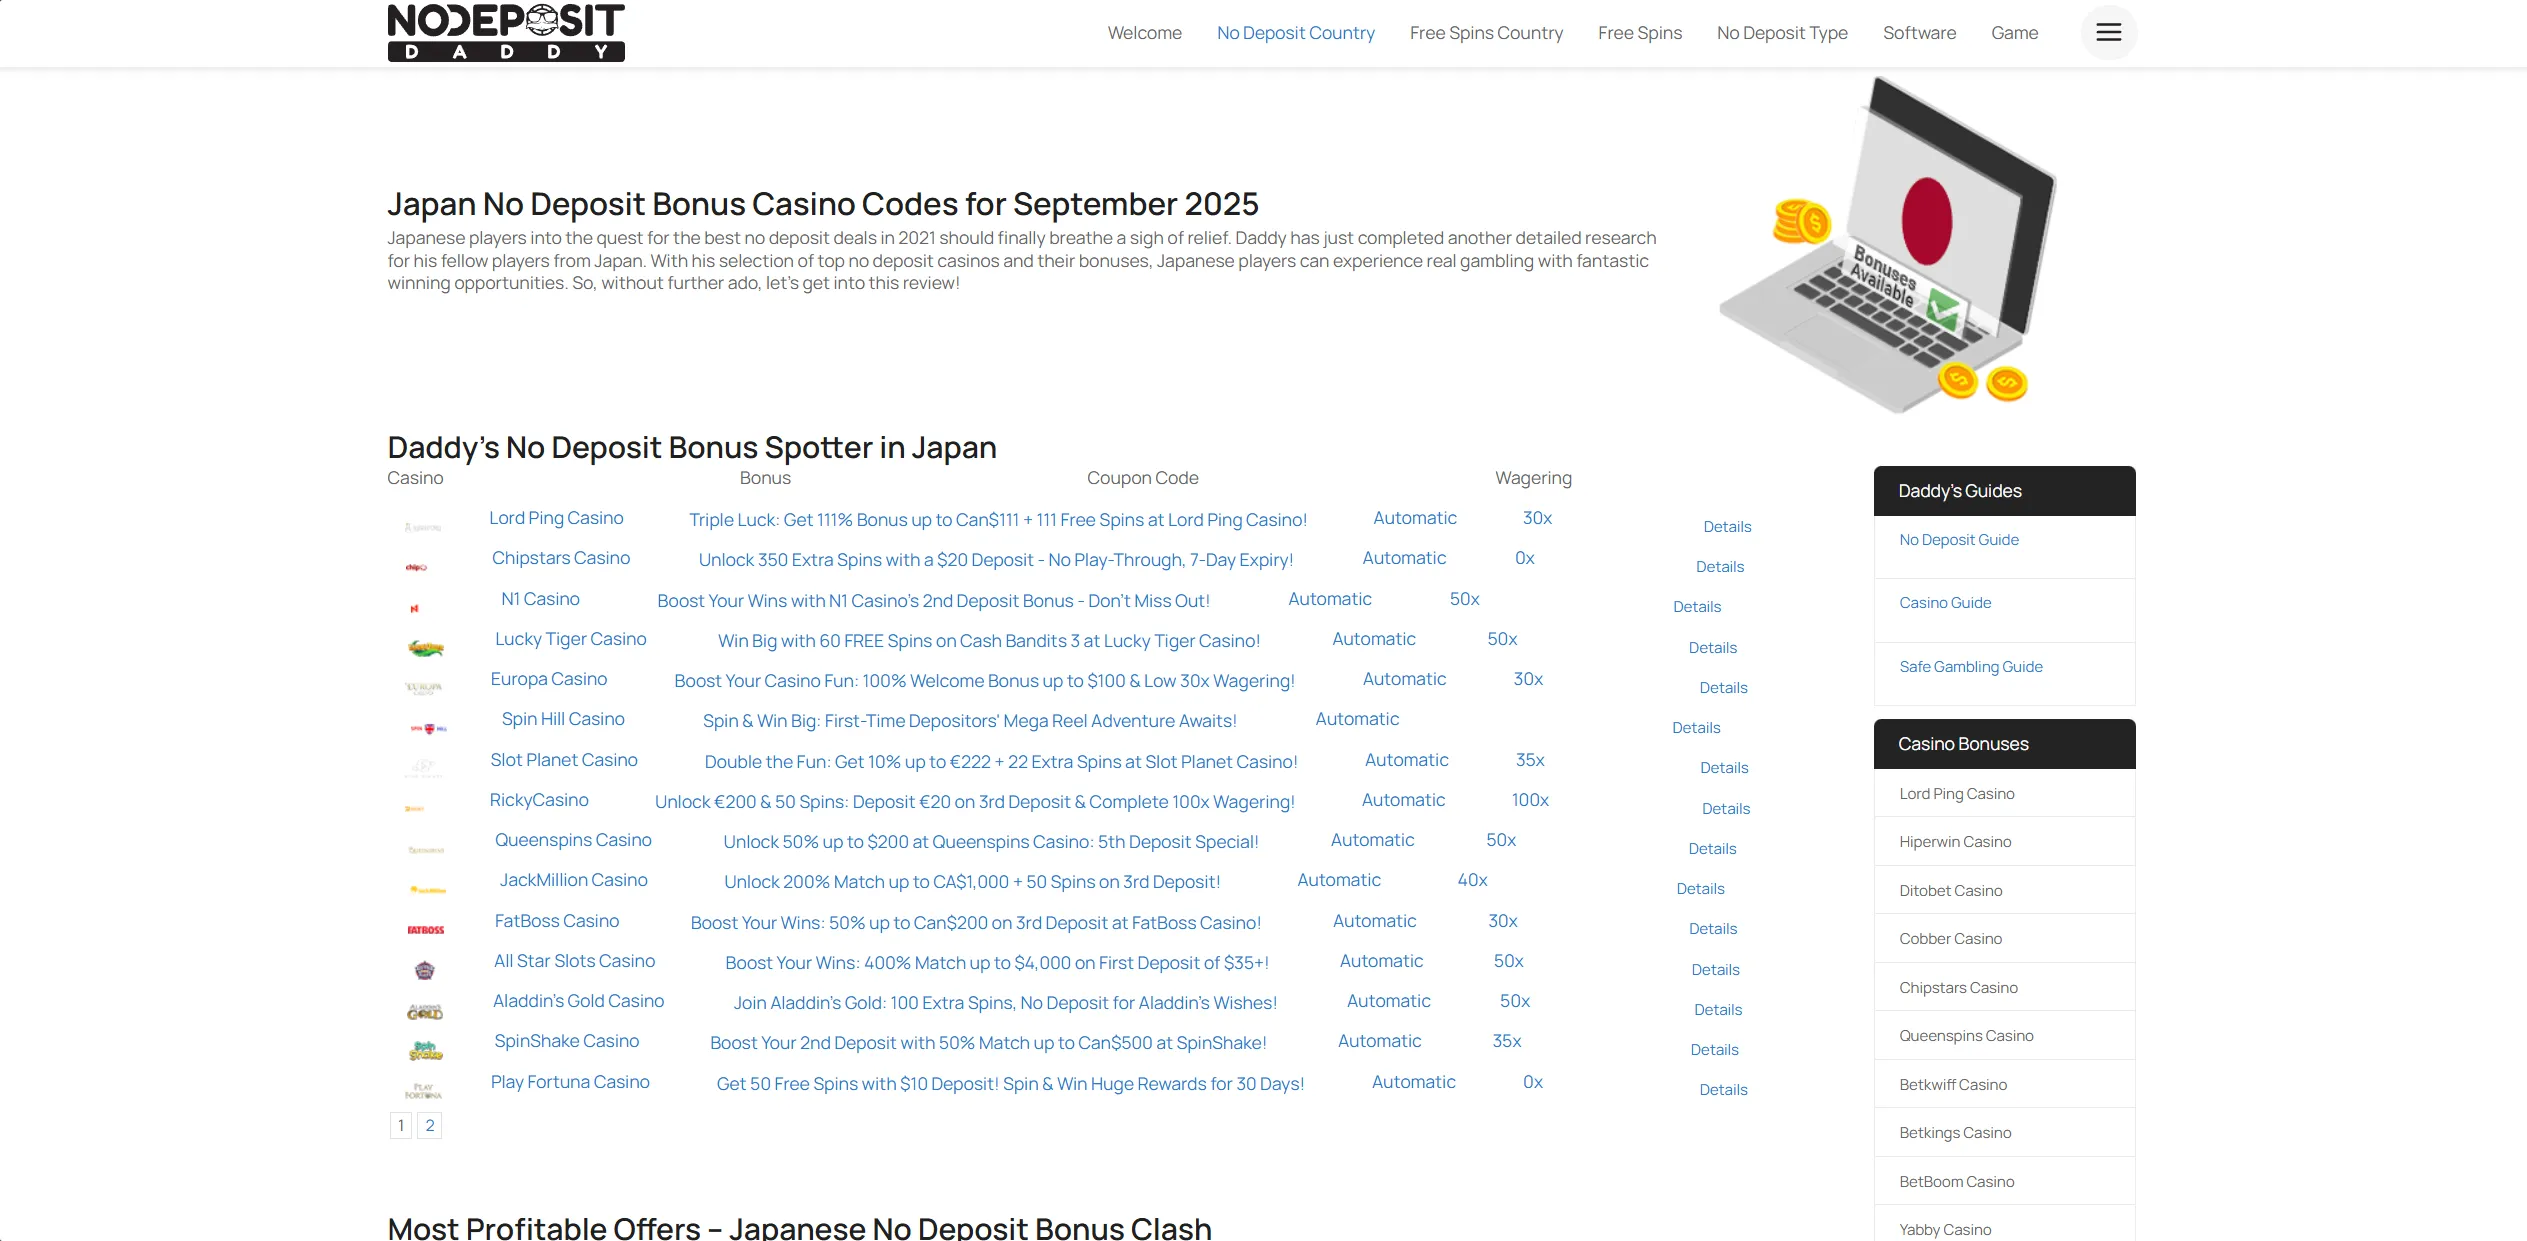Open BetBoom Casino sidebar entry
2527x1241 pixels.
(1957, 1182)
